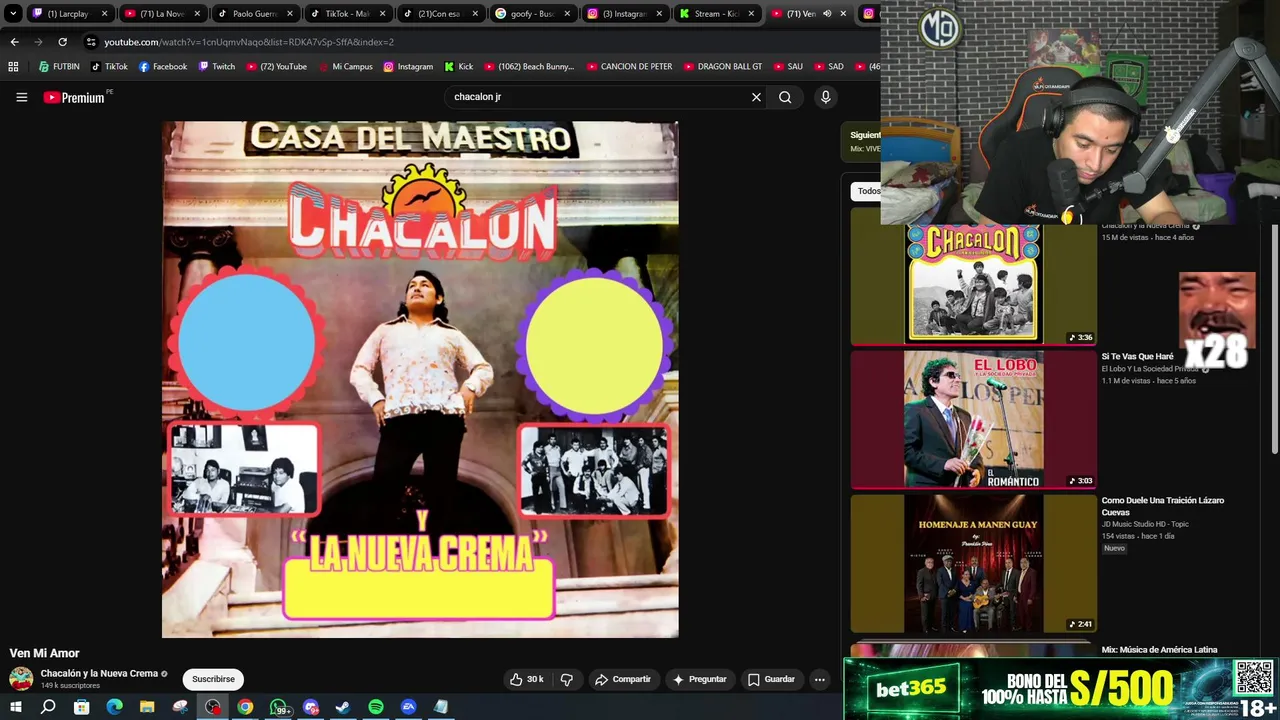Open the three-dot more actions menu below the video
The width and height of the screenshot is (1280, 720).
[819, 679]
